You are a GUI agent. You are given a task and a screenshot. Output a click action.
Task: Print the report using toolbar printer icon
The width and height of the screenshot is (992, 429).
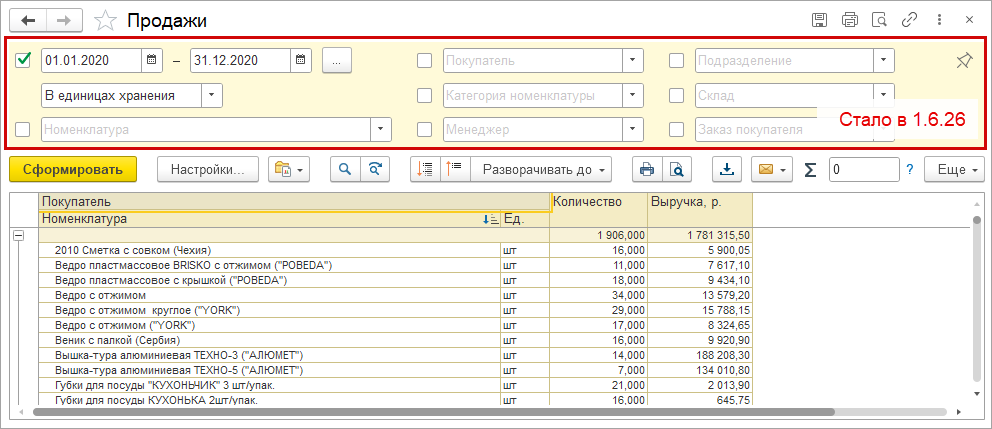coord(647,170)
